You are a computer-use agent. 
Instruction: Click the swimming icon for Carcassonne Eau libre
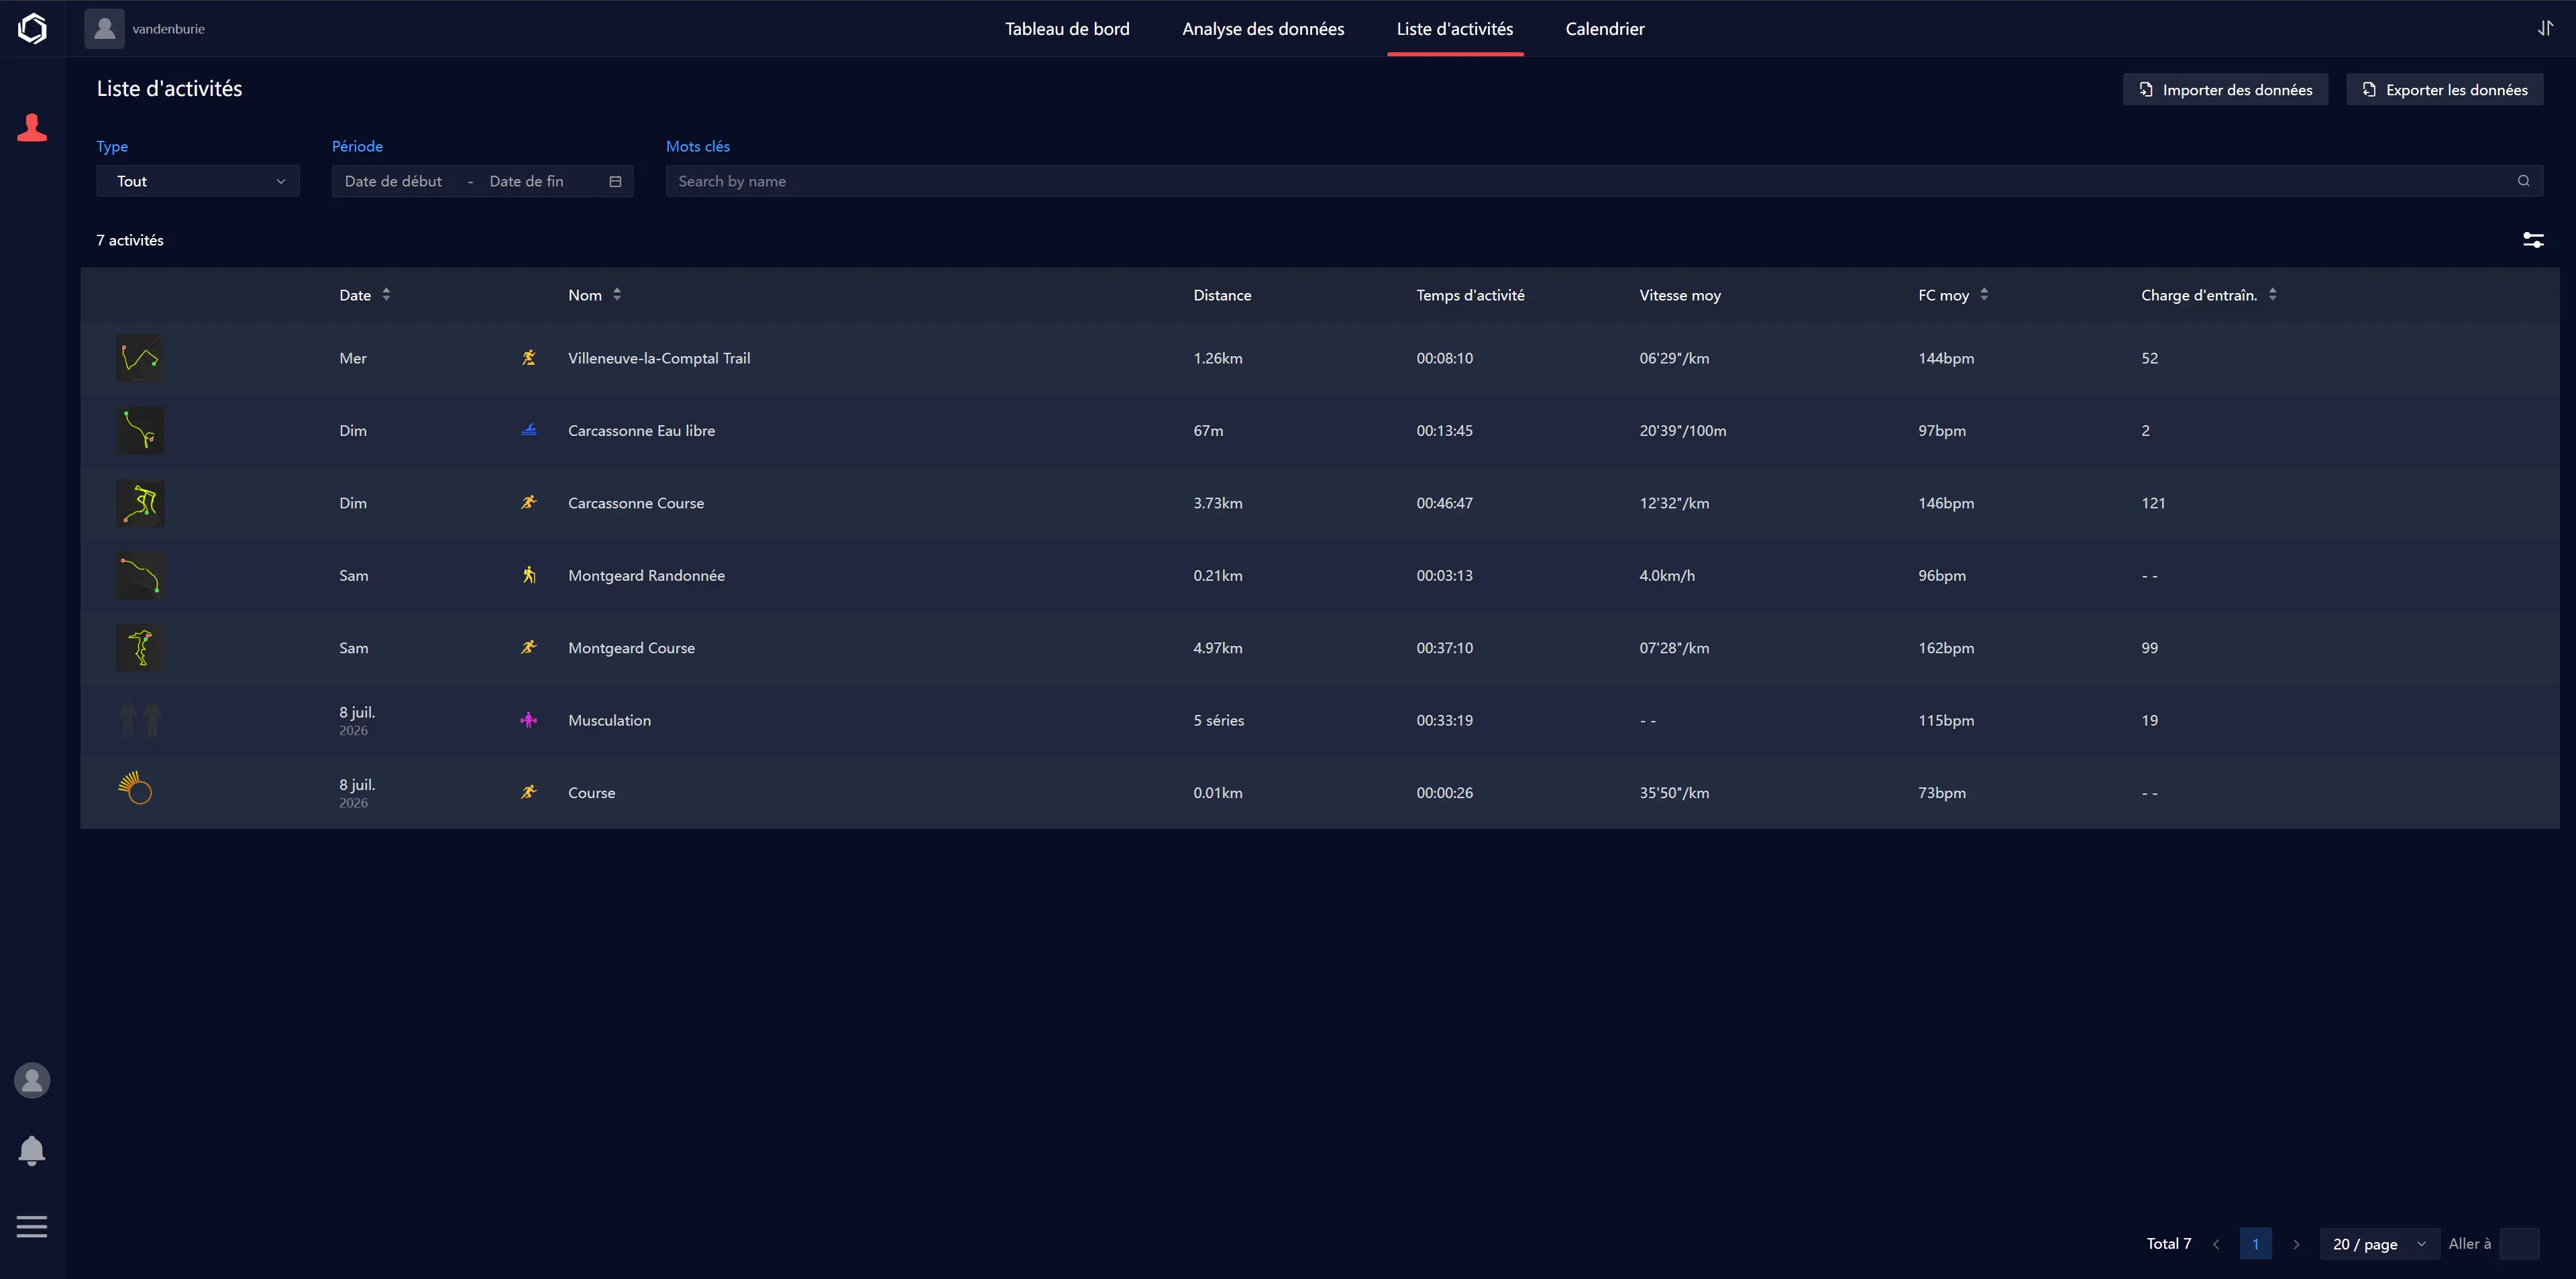pyautogui.click(x=529, y=430)
